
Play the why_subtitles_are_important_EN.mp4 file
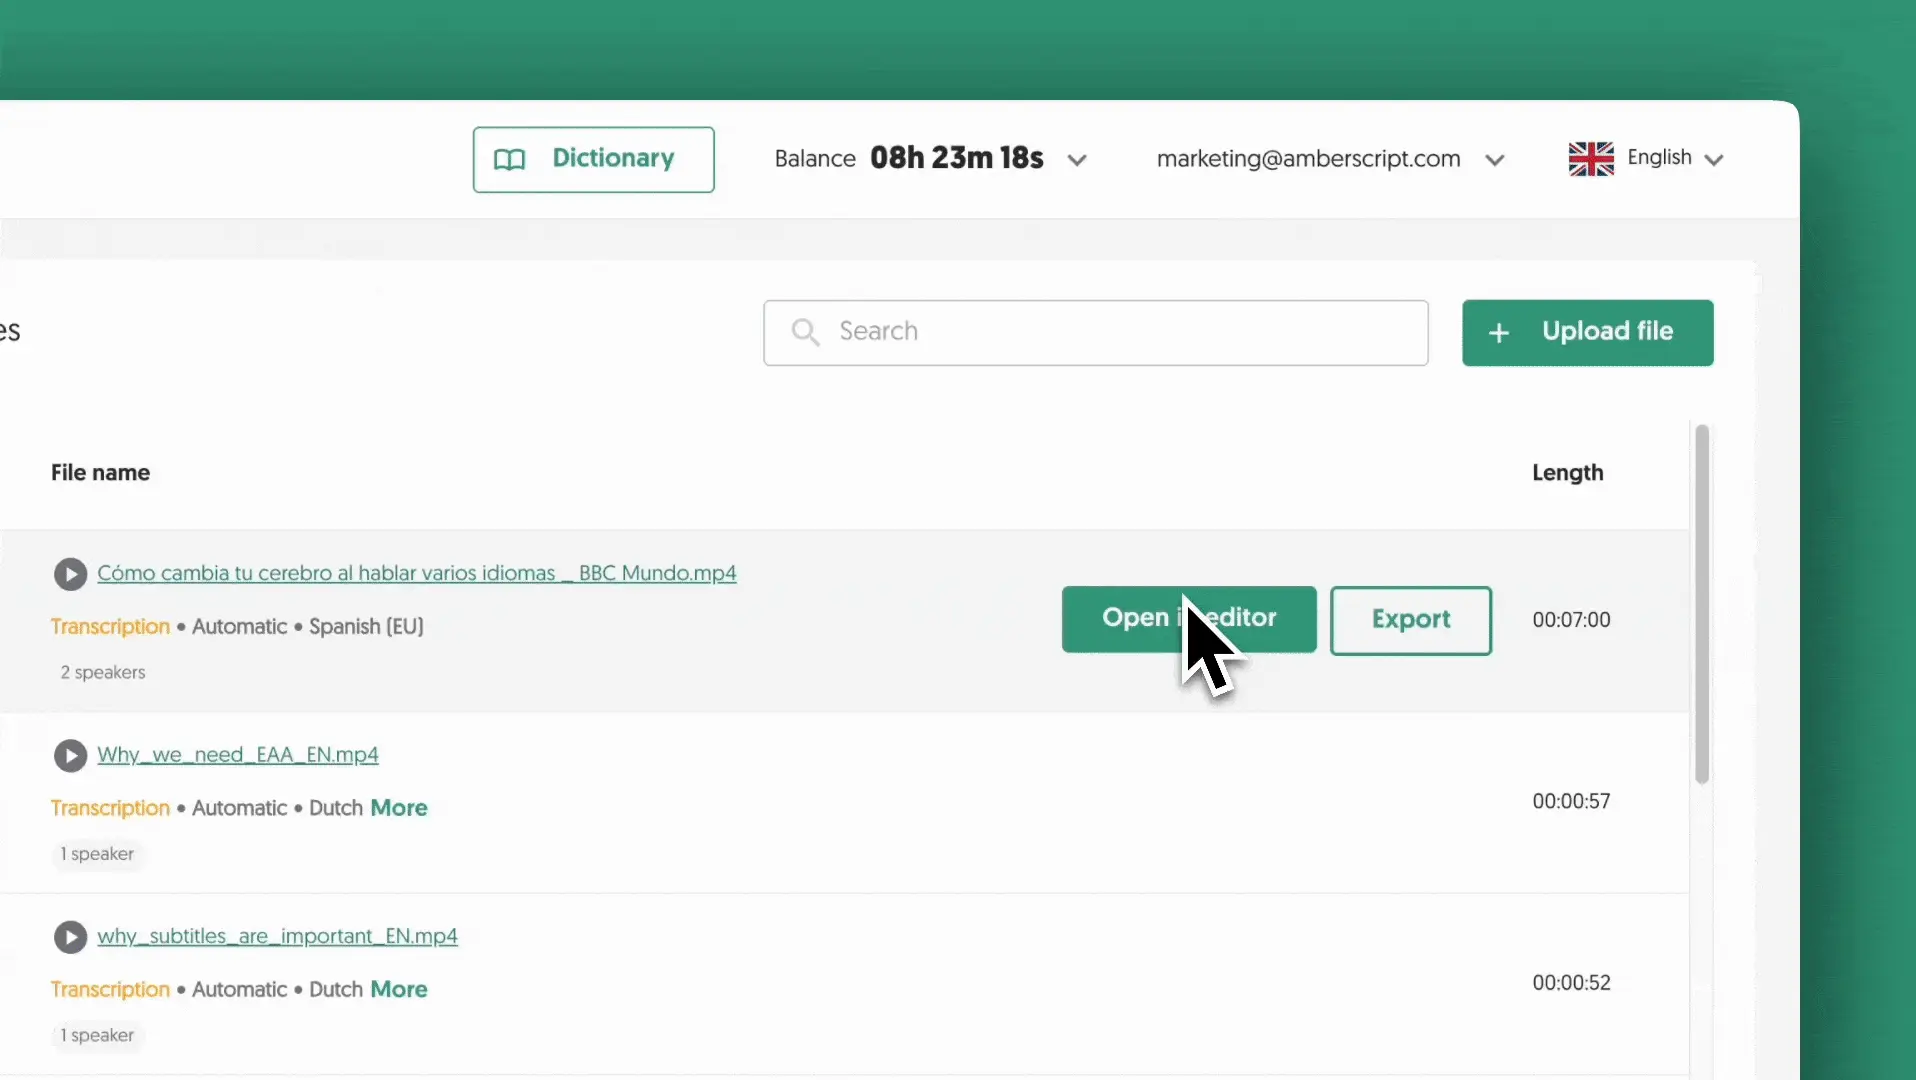tap(70, 937)
